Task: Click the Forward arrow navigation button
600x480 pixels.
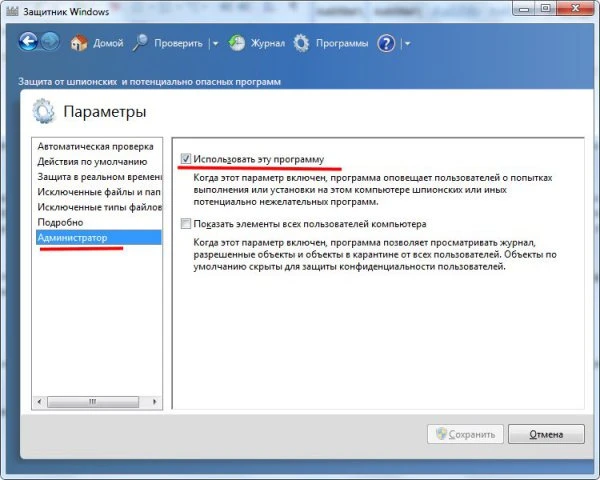Action: point(51,43)
